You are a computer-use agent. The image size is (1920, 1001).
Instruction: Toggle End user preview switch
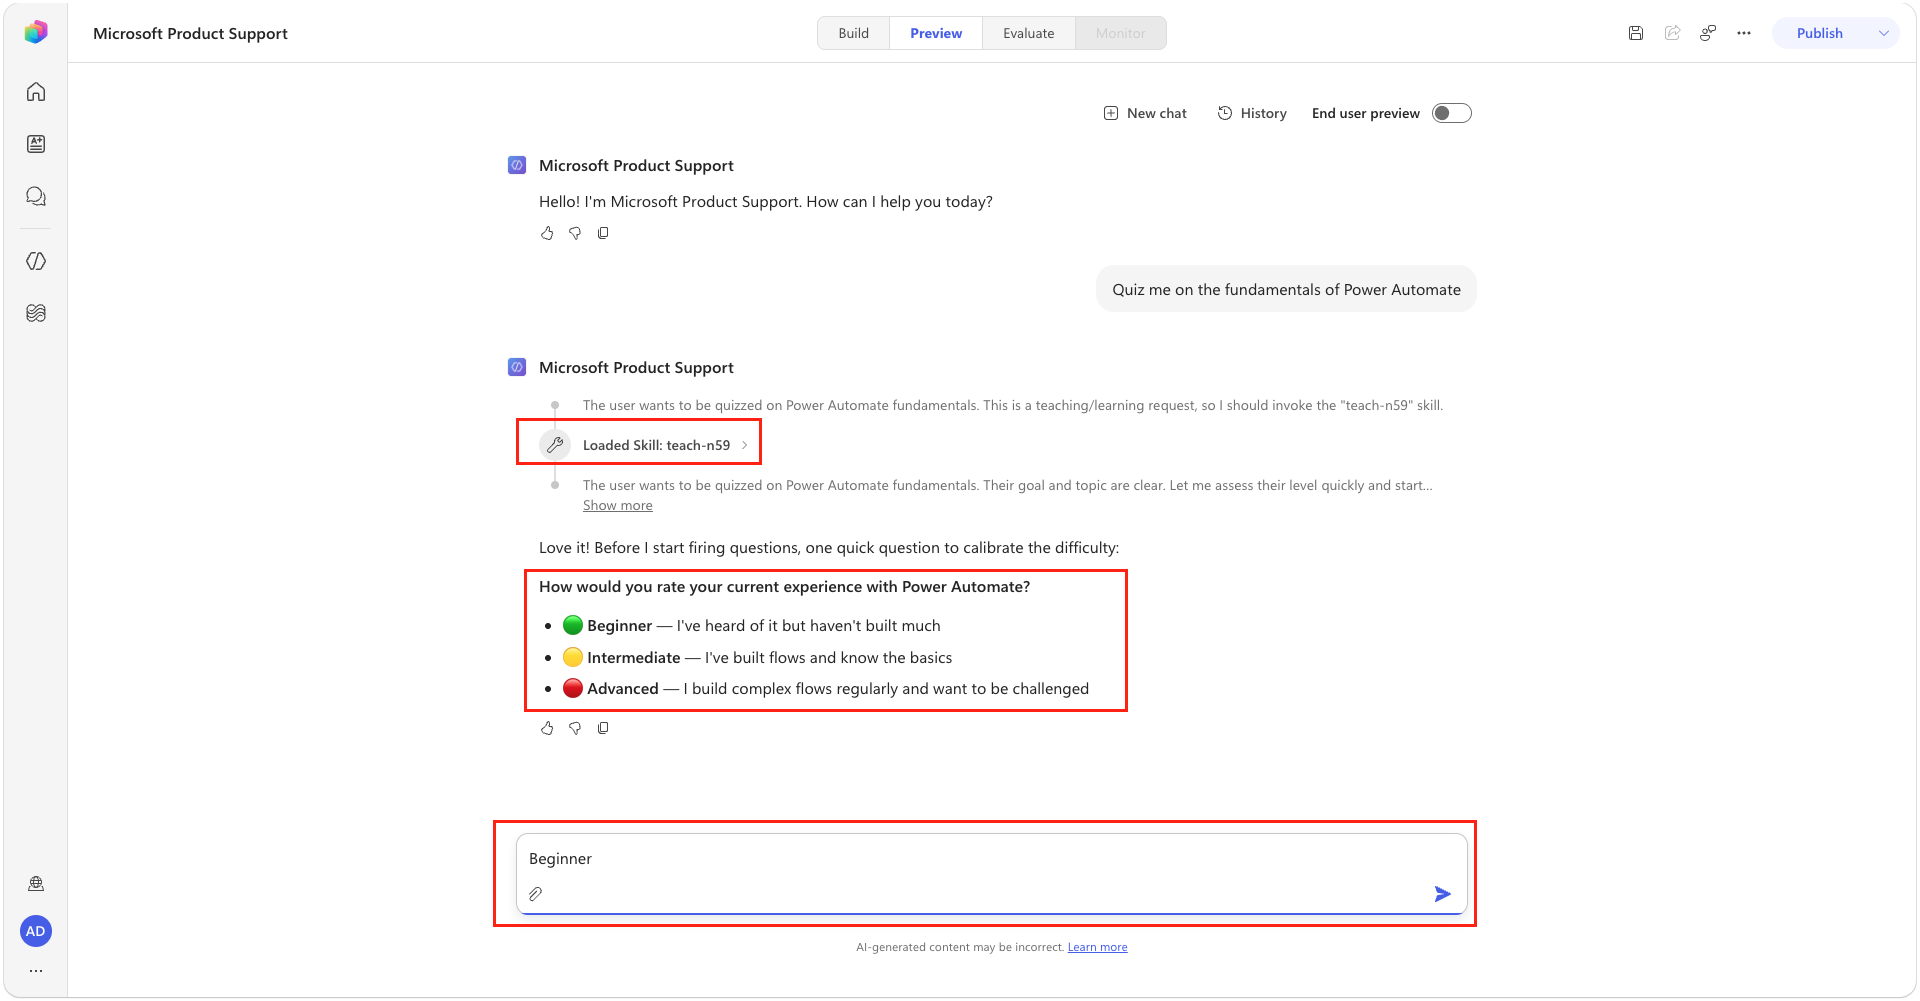[x=1452, y=113]
